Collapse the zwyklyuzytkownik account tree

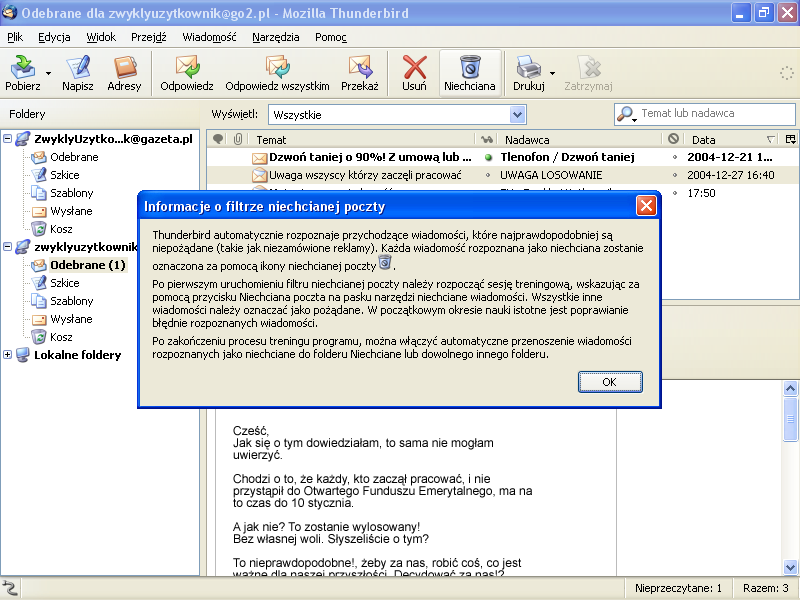7,246
